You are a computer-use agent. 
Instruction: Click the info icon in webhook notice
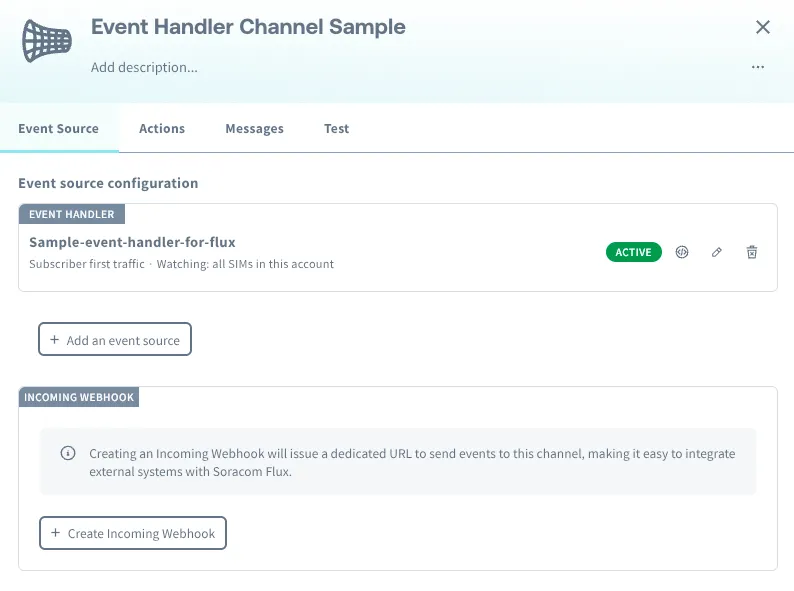point(68,453)
